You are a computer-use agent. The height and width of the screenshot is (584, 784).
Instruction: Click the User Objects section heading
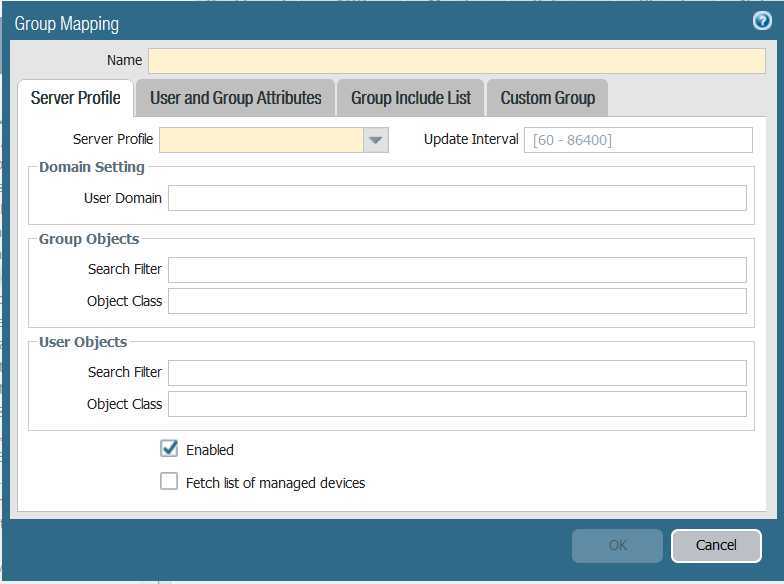point(83,342)
